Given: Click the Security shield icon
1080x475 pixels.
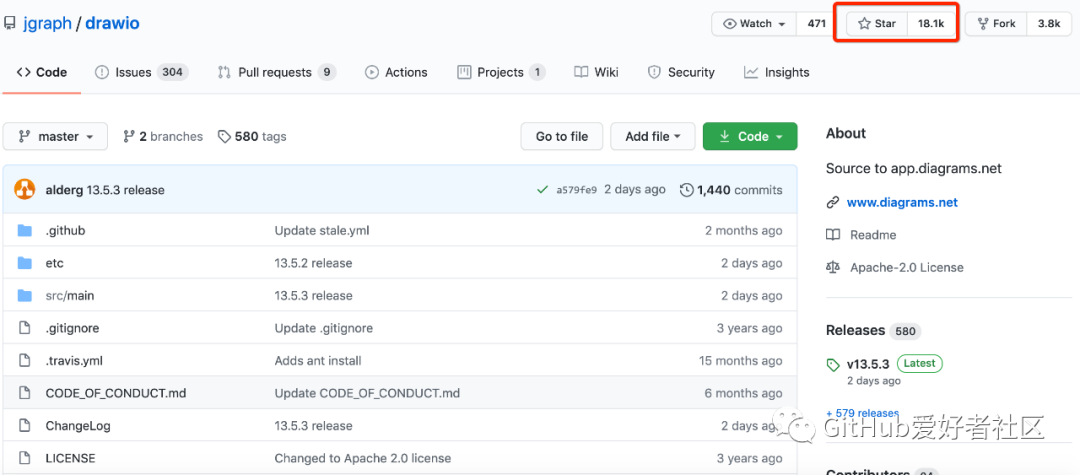Looking at the screenshot, I should 654,72.
